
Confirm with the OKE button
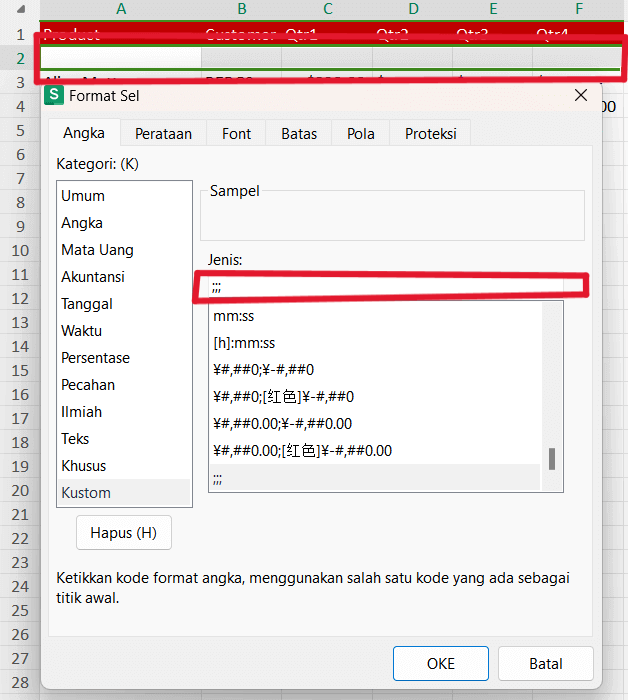[441, 663]
